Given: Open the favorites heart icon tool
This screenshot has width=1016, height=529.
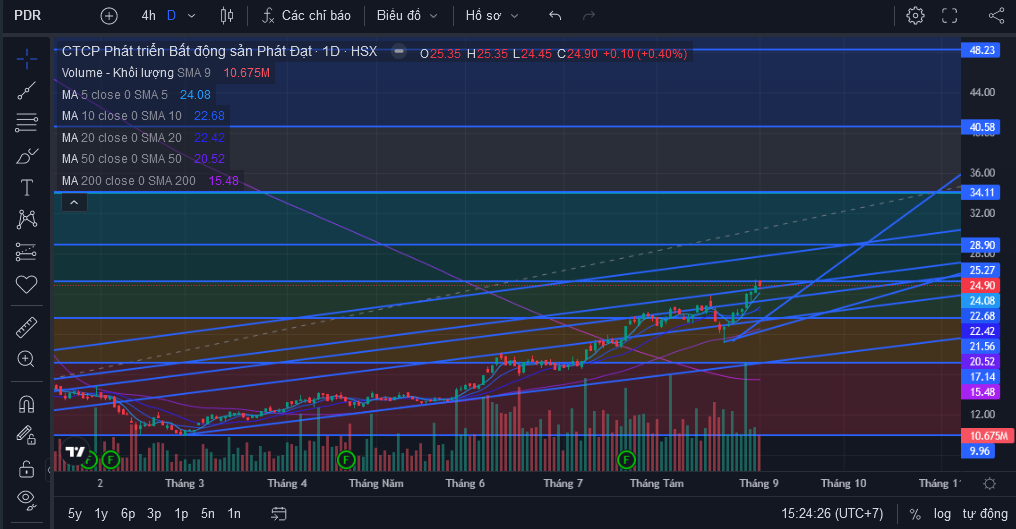Looking at the screenshot, I should 27,284.
